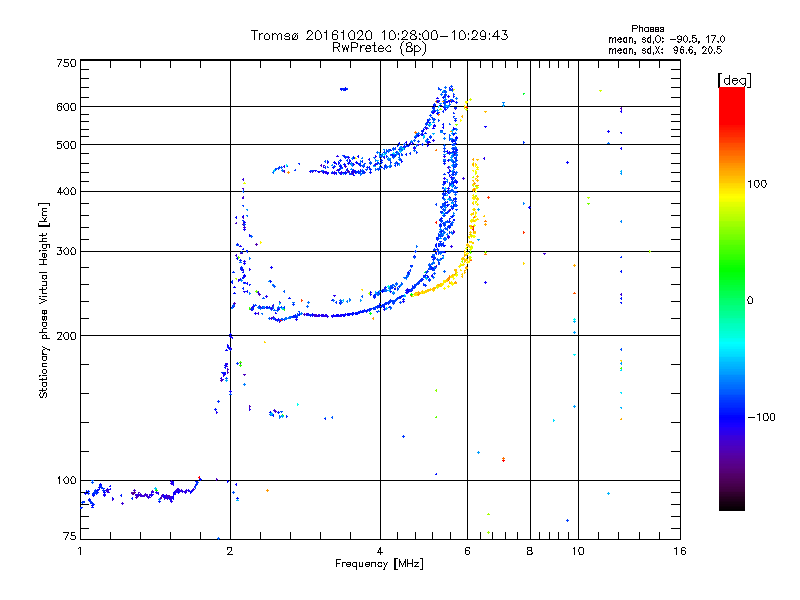Image resolution: width=800 pixels, height=600 pixels.
Task: Click colorbar tick label "-100"
Action: pos(762,417)
